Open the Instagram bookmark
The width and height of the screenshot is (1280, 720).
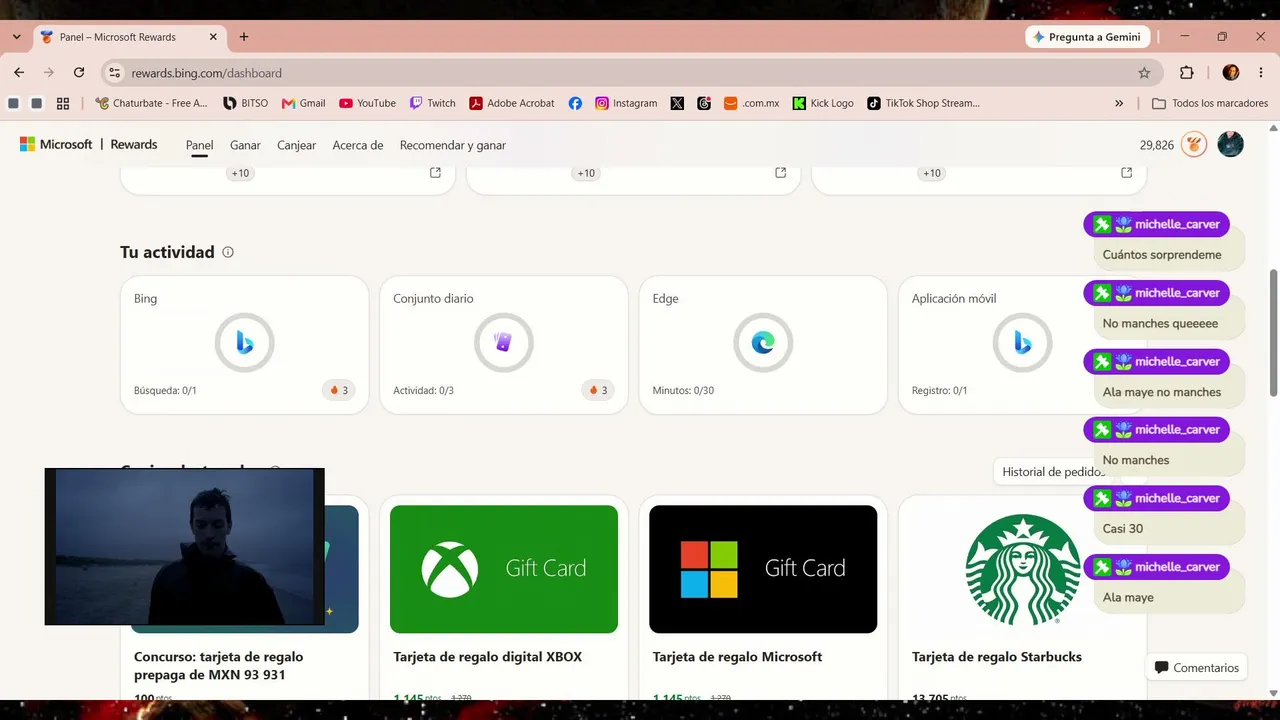(626, 103)
